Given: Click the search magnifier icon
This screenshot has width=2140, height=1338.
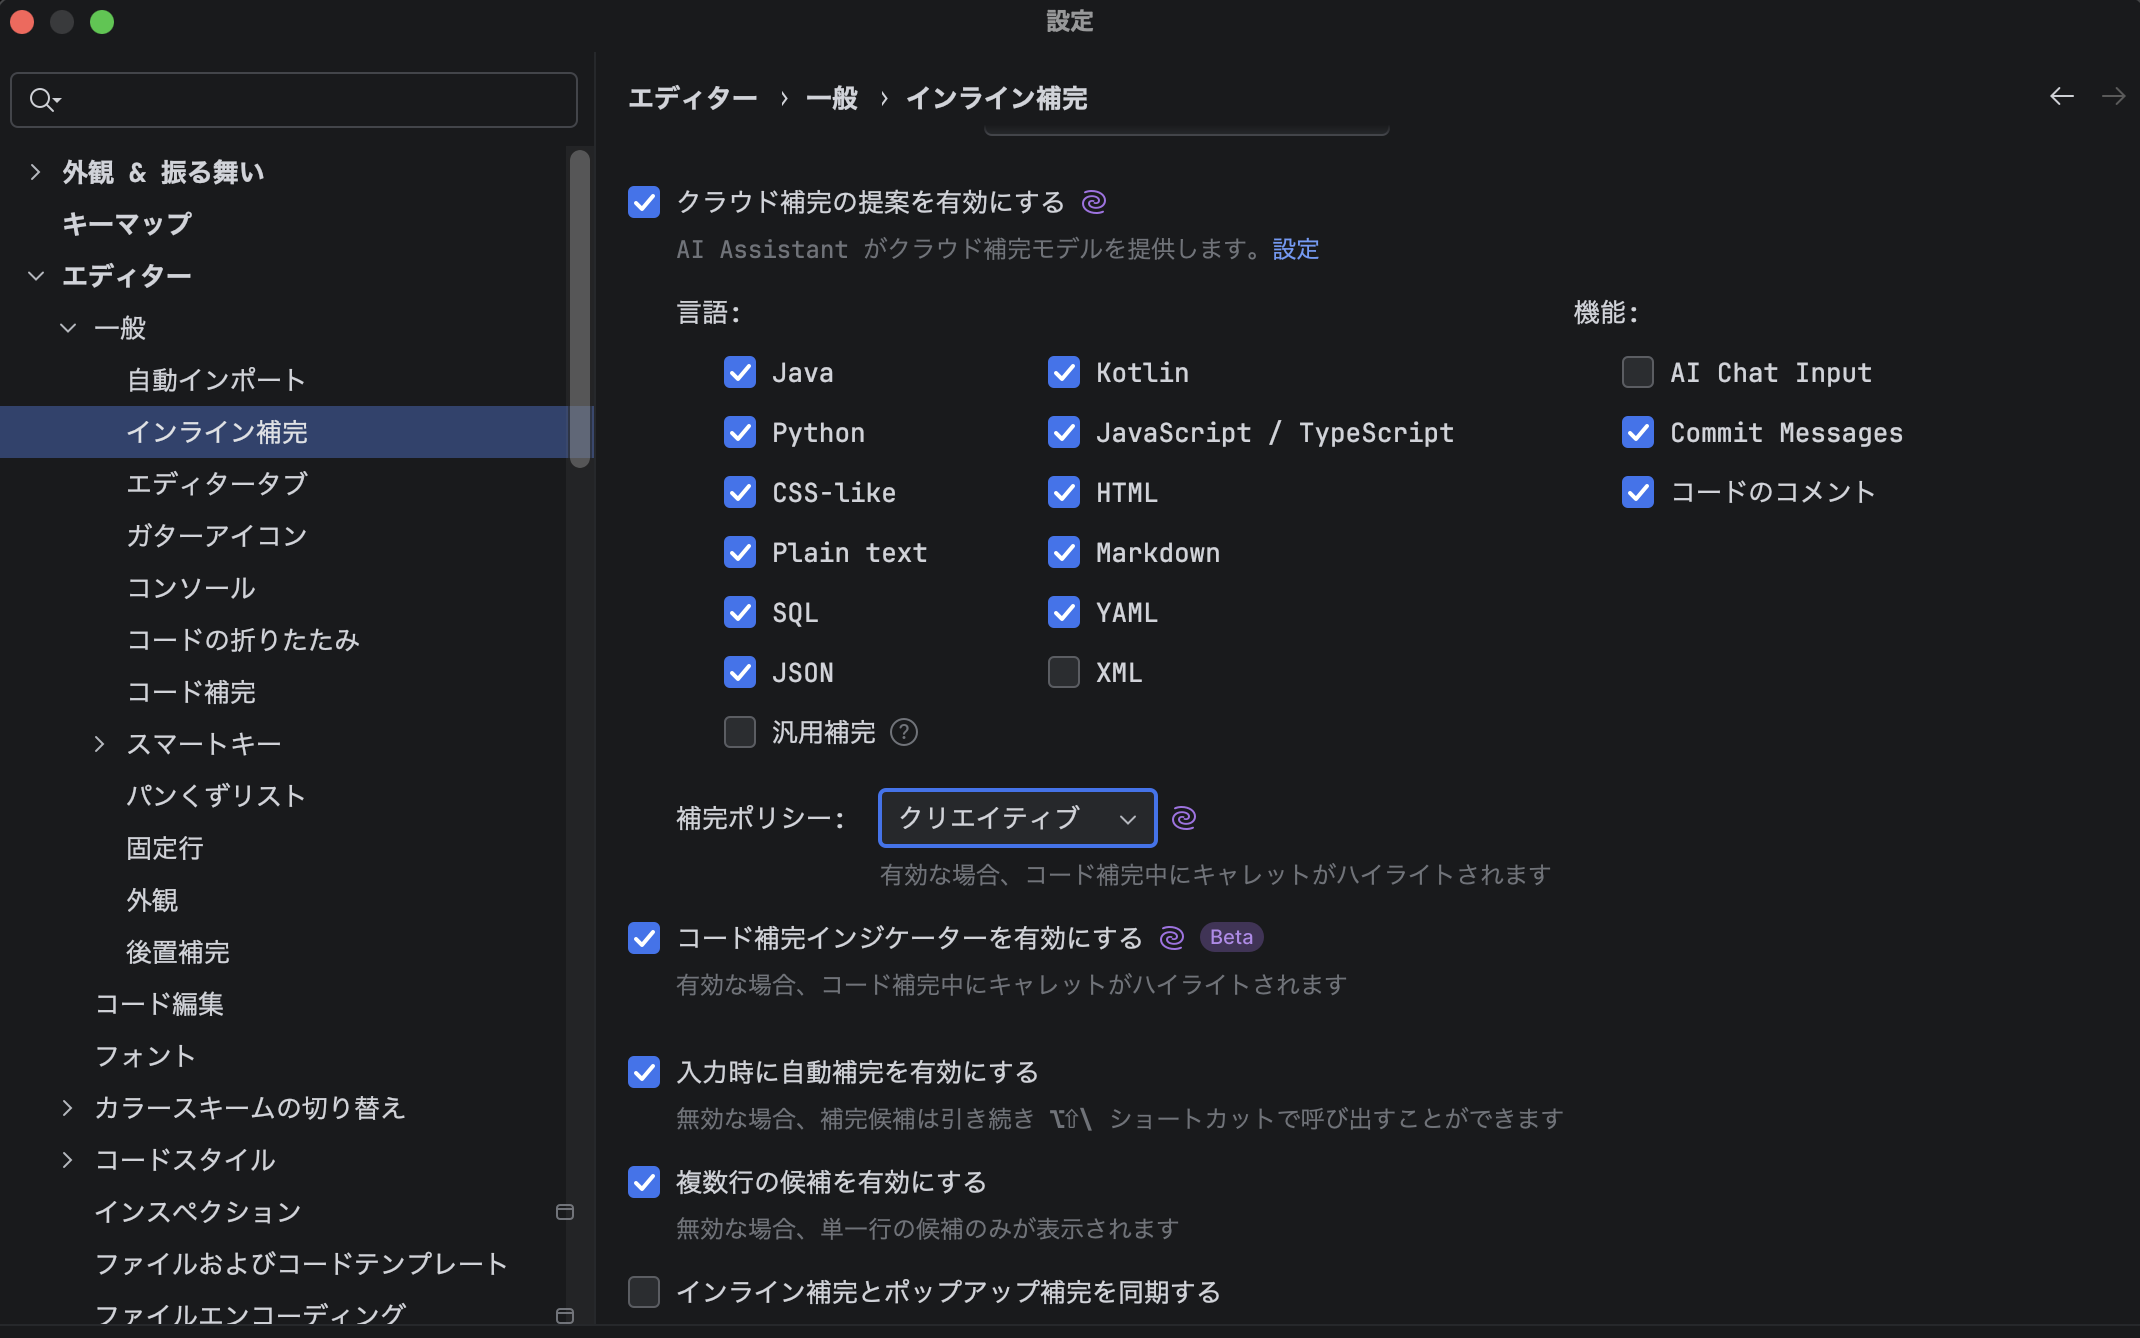Looking at the screenshot, I should pyautogui.click(x=43, y=100).
